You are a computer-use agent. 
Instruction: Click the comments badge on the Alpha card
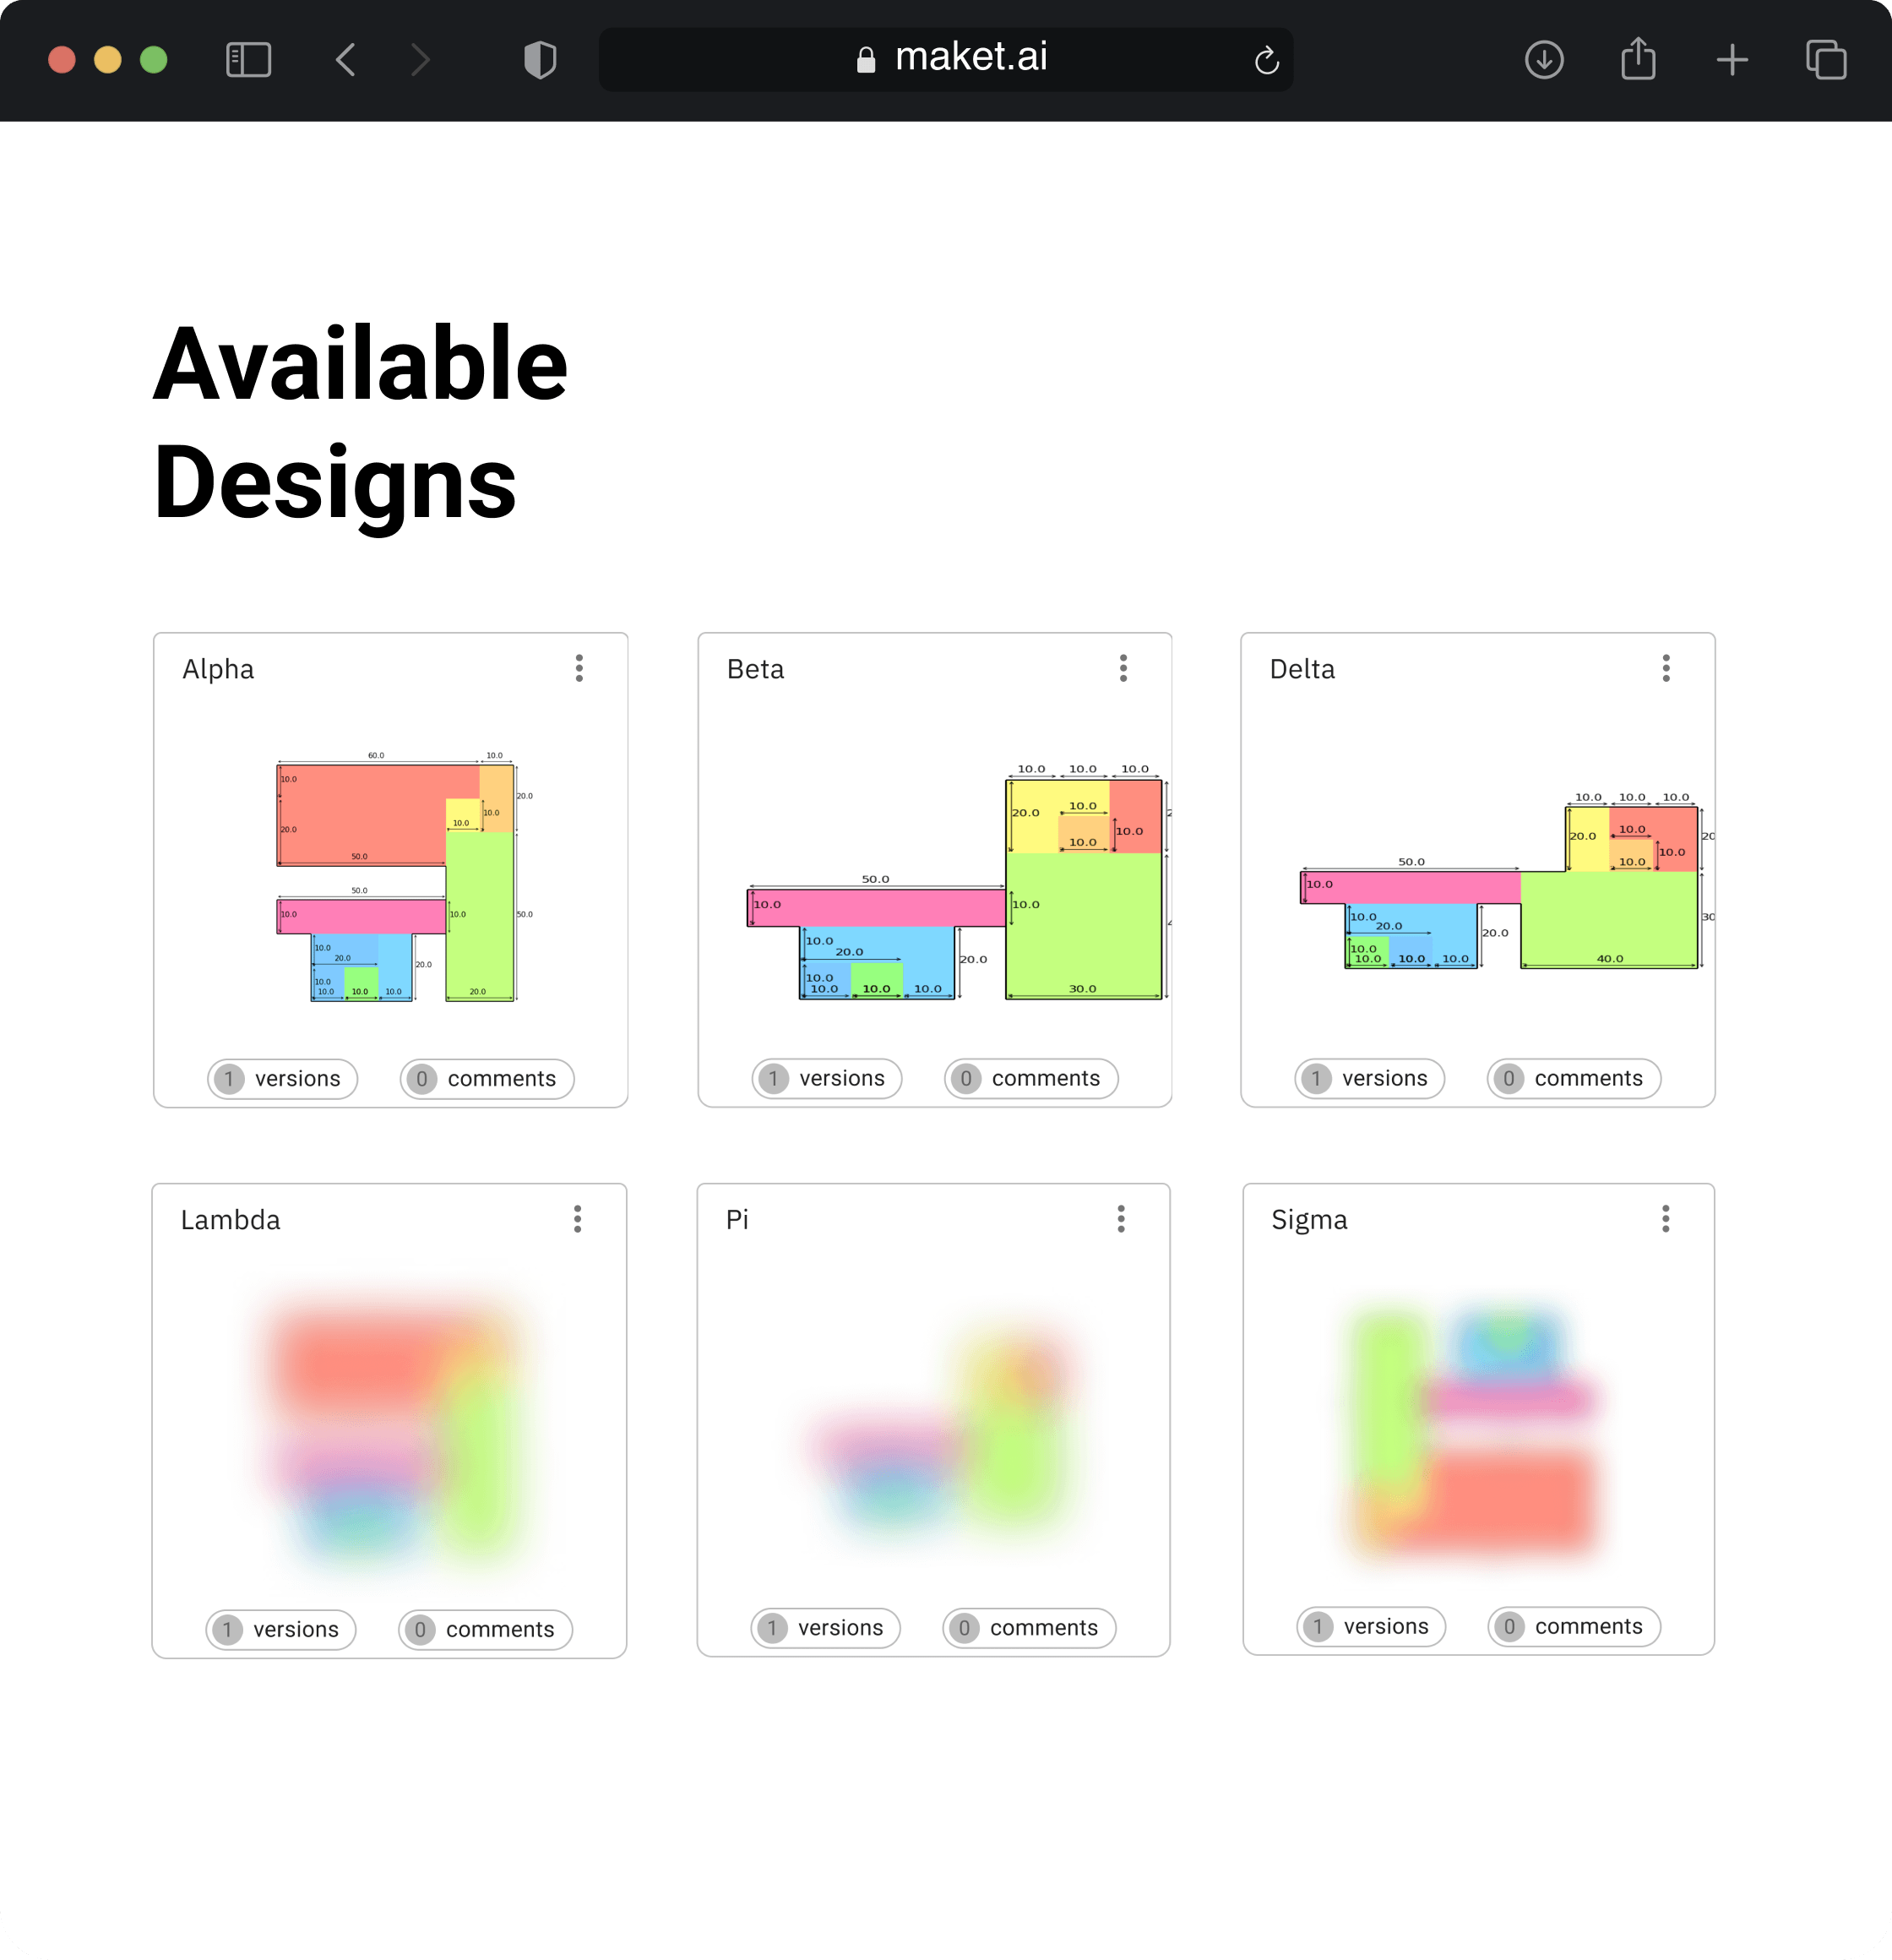coord(486,1078)
